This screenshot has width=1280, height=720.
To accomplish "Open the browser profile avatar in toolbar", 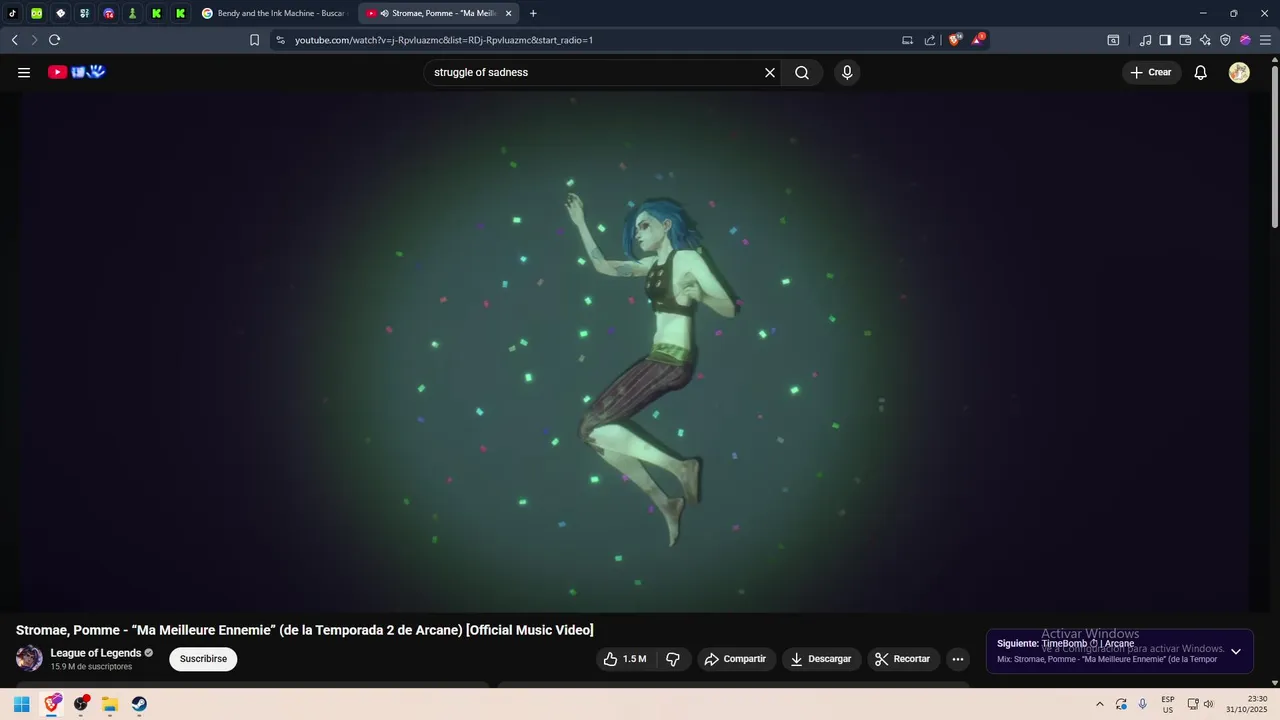I will (1245, 40).
